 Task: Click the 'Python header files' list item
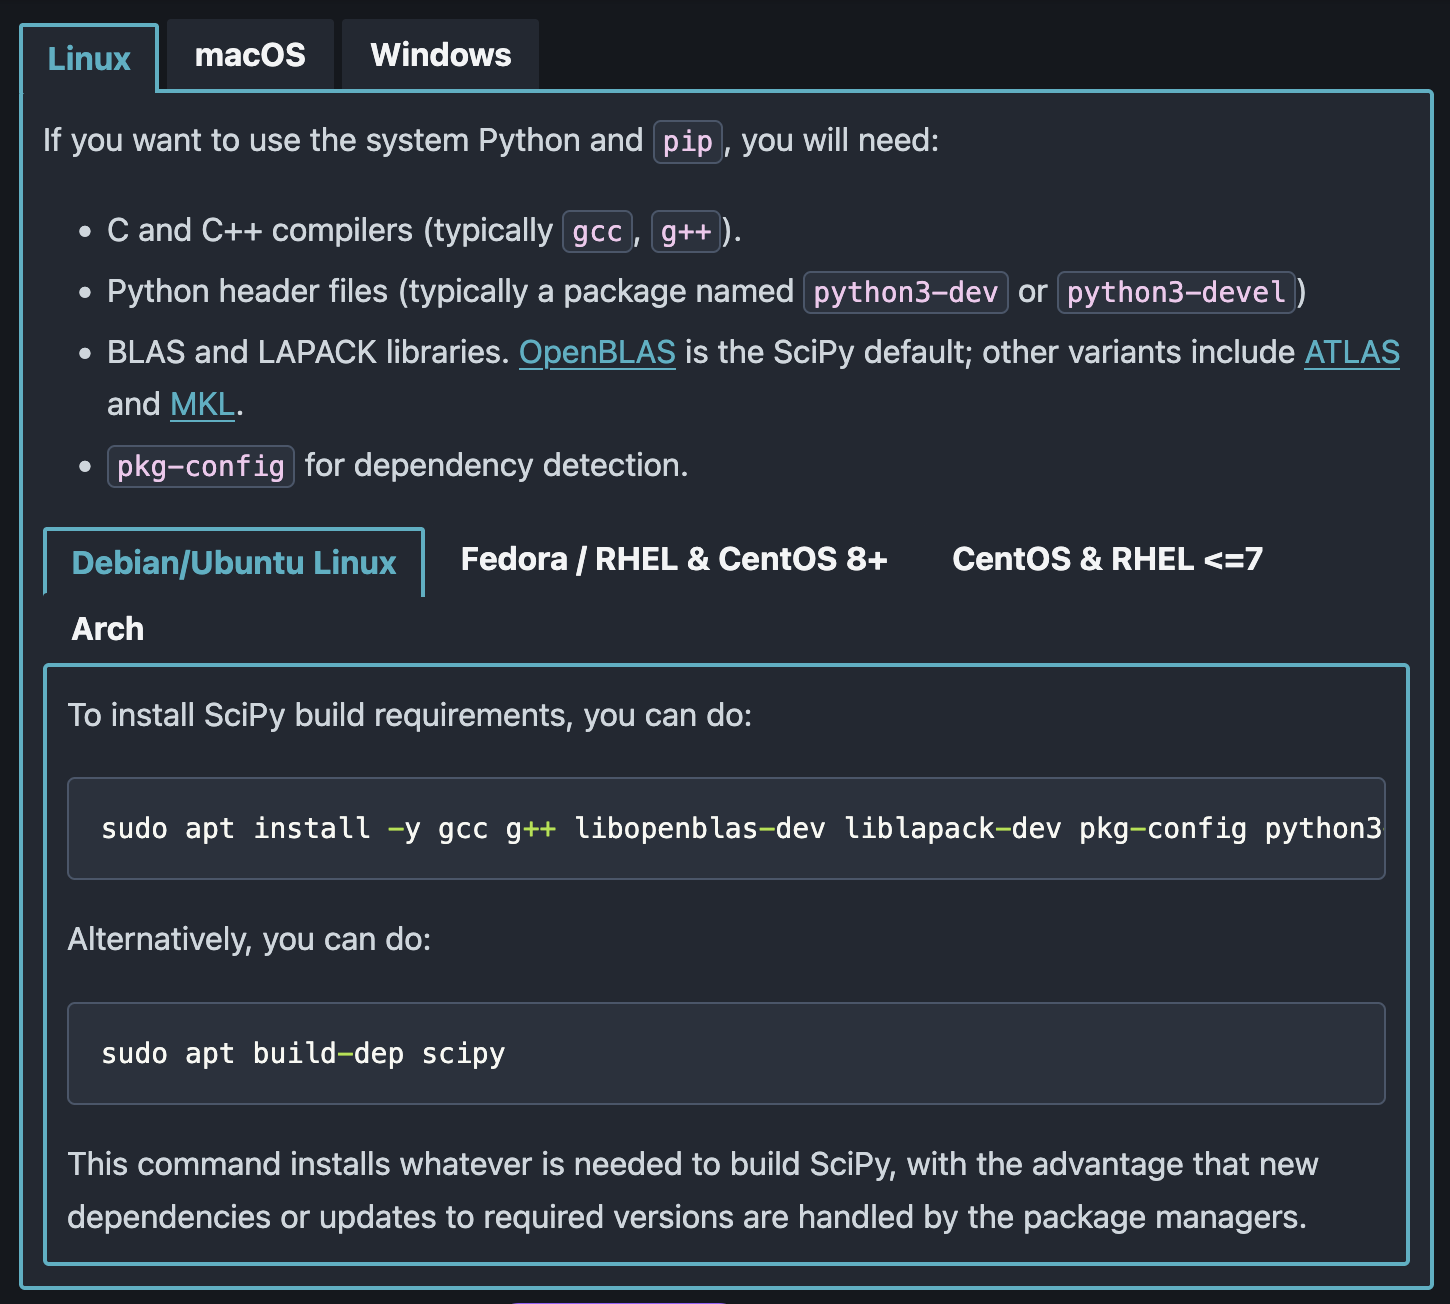(x=706, y=292)
